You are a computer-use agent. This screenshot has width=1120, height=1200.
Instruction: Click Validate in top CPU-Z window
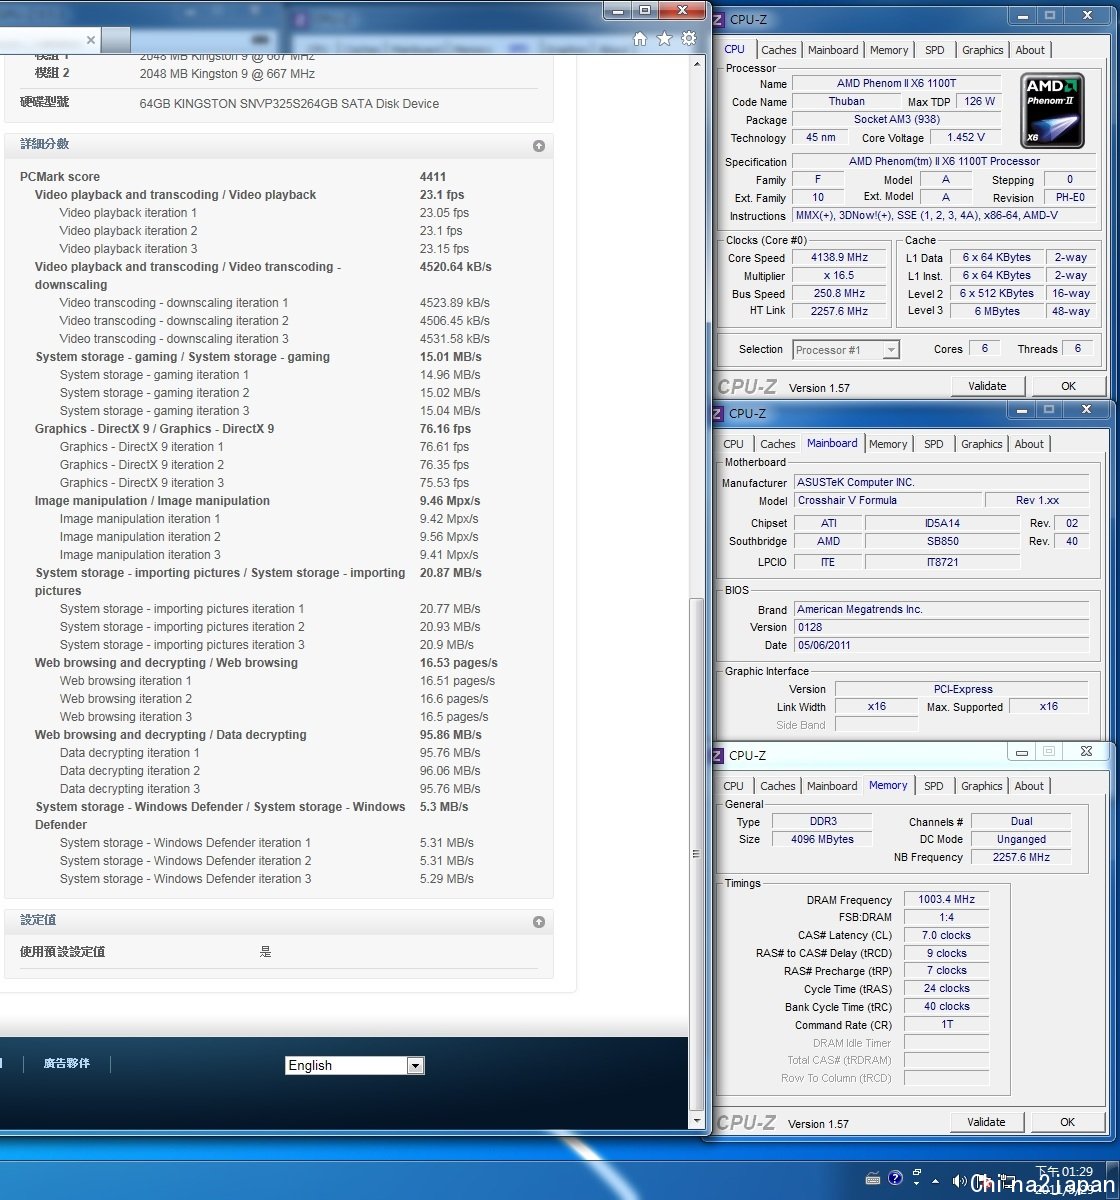[987, 386]
